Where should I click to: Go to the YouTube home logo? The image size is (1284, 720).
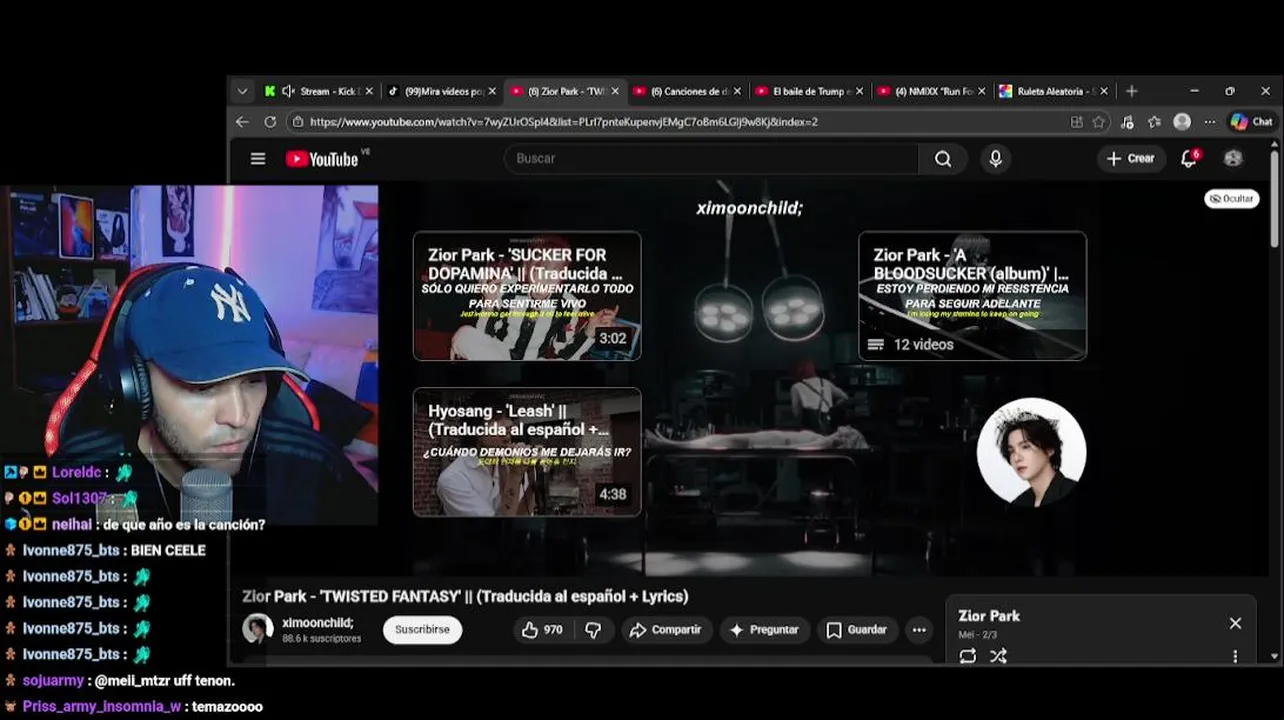[322, 159]
